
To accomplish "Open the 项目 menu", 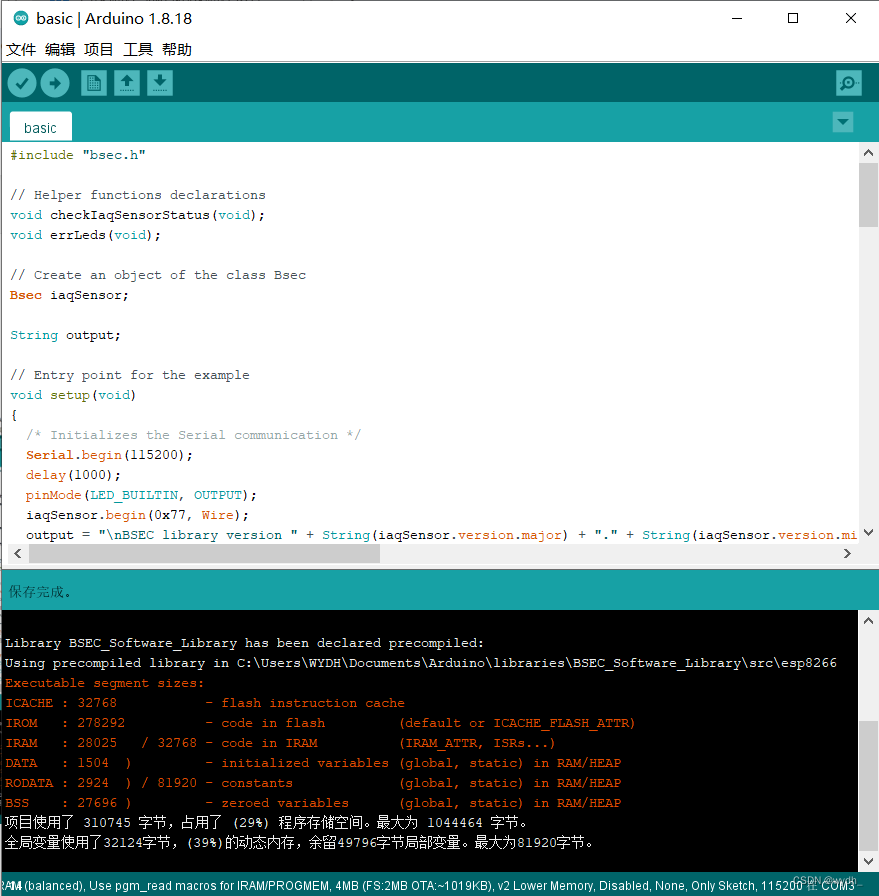I will (98, 49).
